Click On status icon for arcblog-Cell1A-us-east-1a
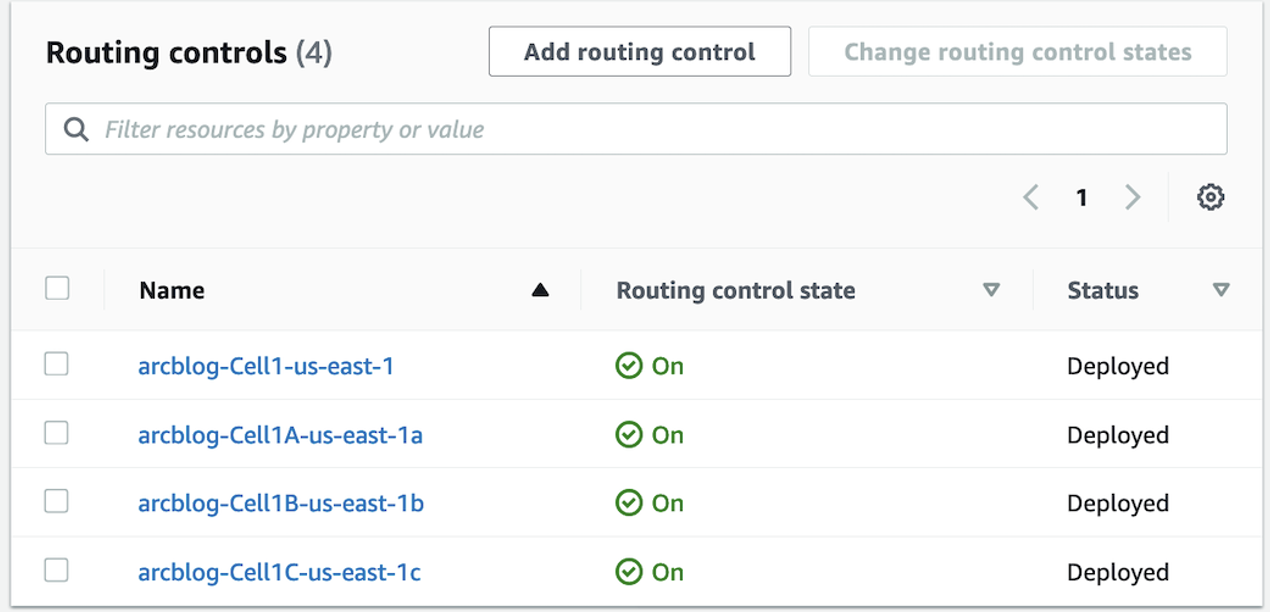The width and height of the screenshot is (1270, 612). [629, 435]
